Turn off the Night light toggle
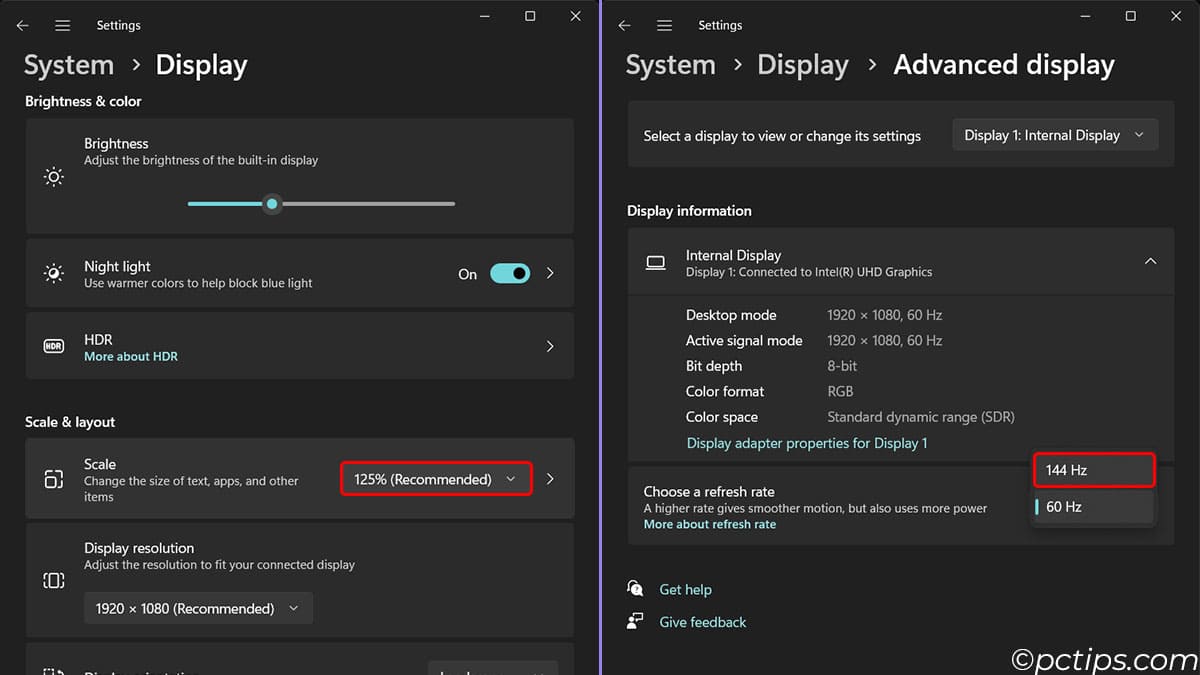1200x675 pixels. [510, 273]
